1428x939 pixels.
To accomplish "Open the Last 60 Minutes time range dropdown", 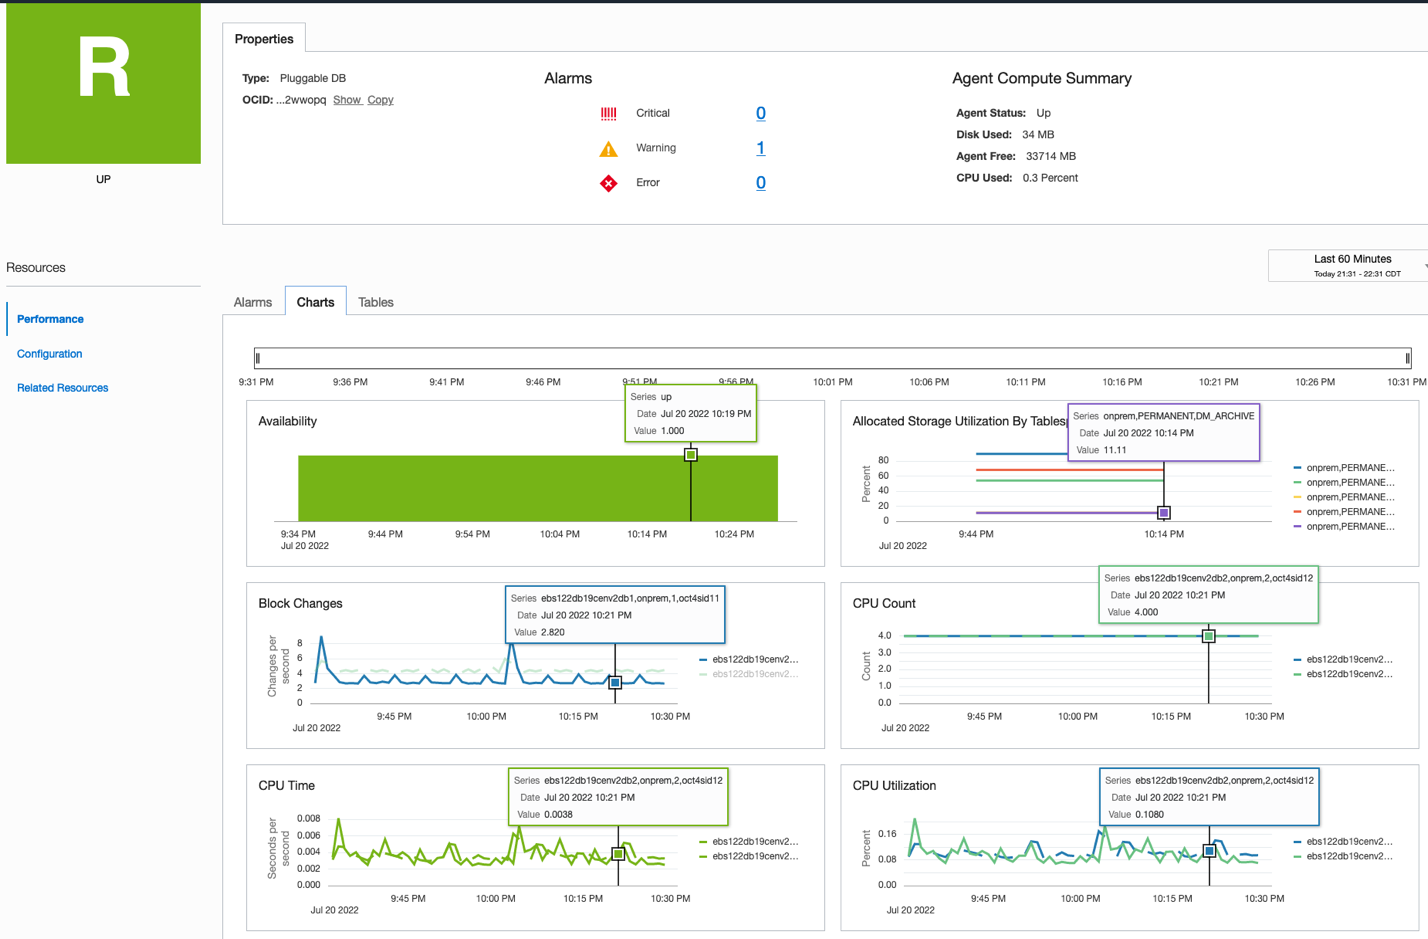I will coord(1350,265).
